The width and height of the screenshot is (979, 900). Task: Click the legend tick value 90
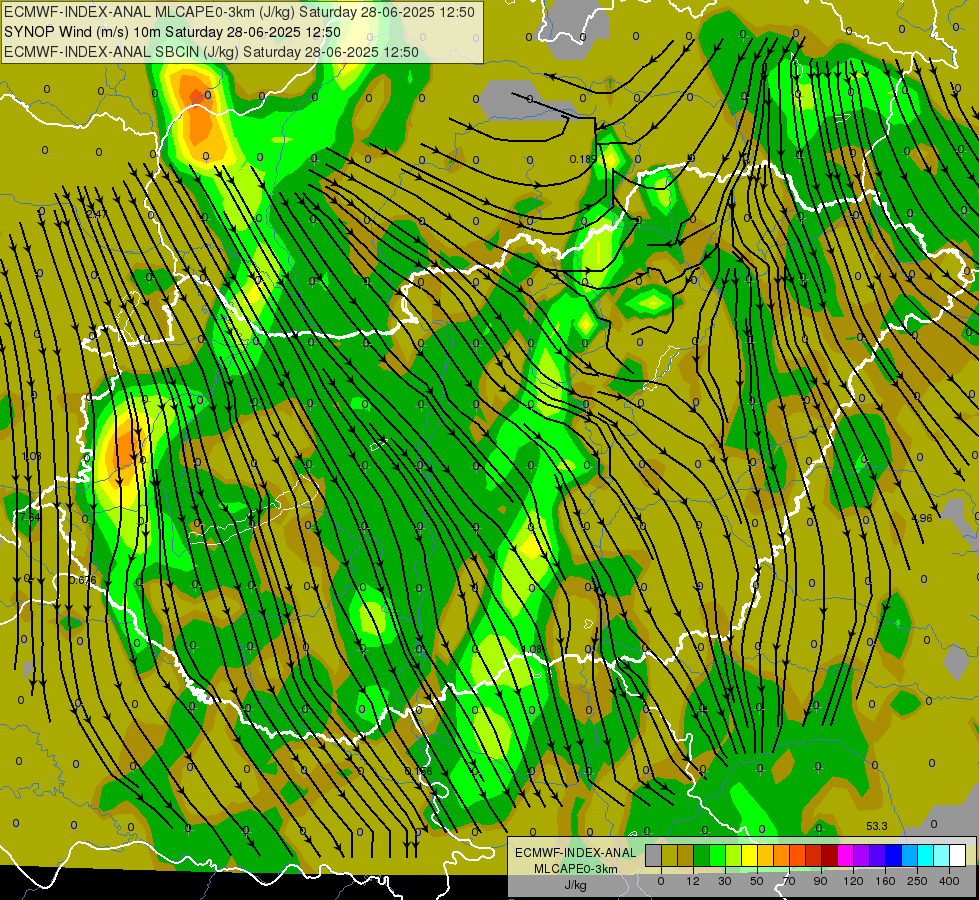[820, 881]
